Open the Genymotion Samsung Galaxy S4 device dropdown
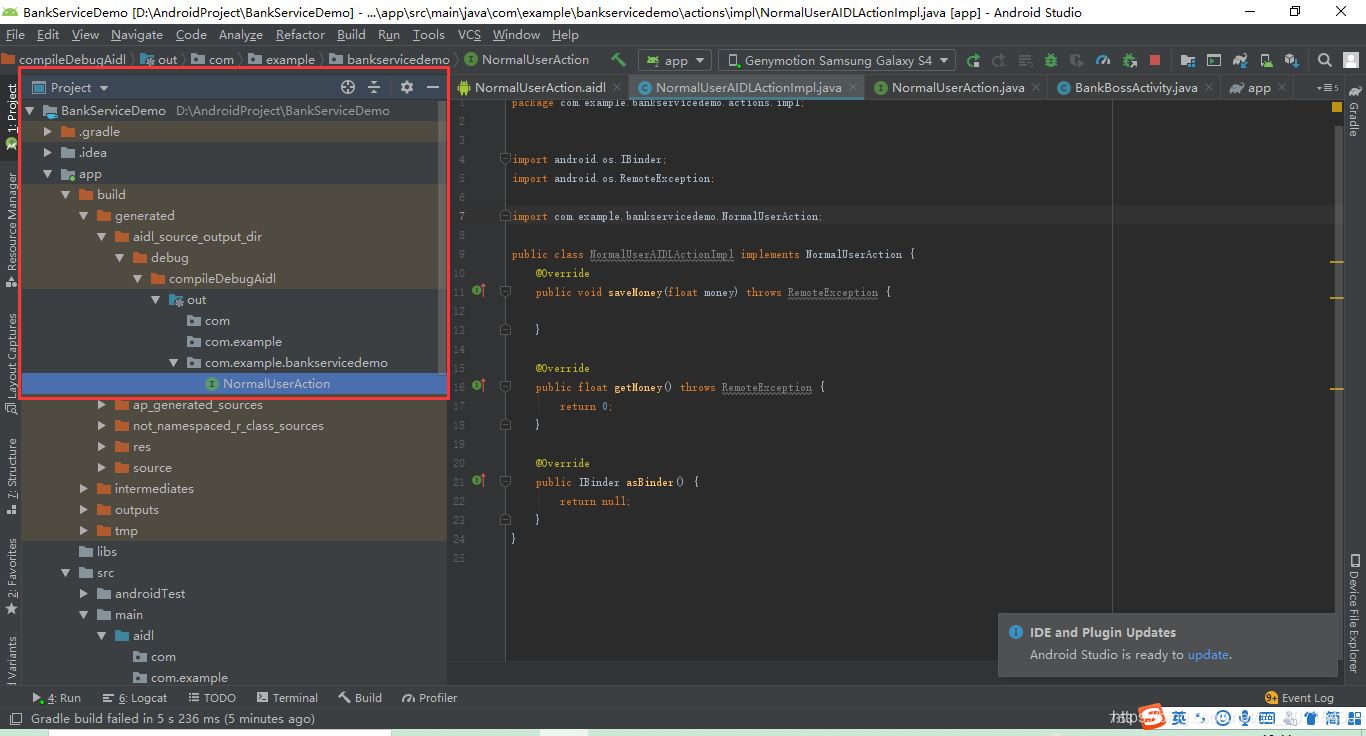Viewport: 1366px width, 736px height. pyautogui.click(x=836, y=60)
